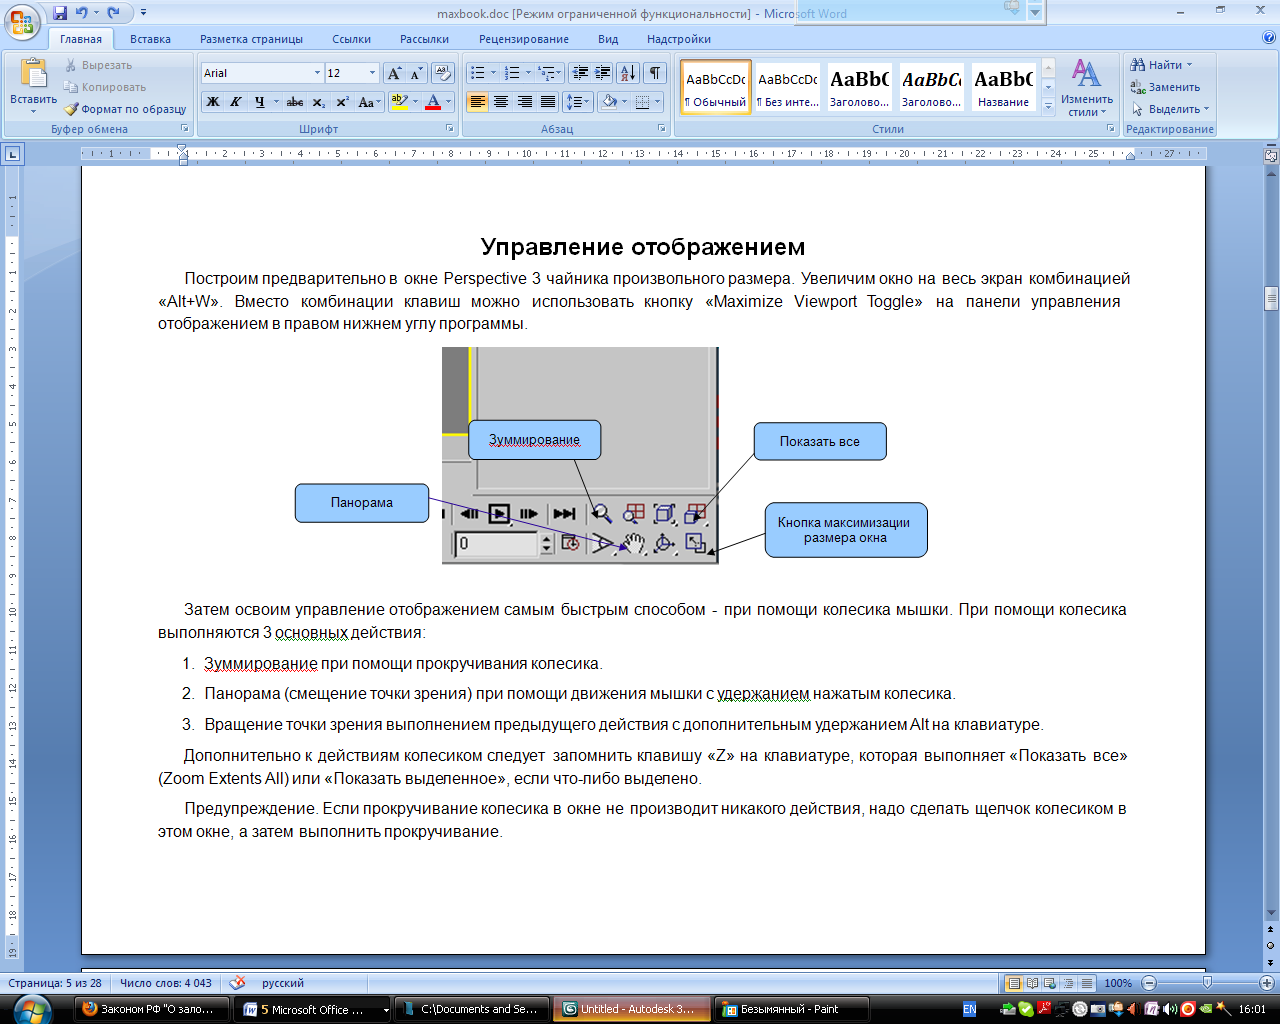Open the Font (Шрифт) dialog launcher
Image resolution: width=1280 pixels, height=1024 pixels.
coord(449,129)
